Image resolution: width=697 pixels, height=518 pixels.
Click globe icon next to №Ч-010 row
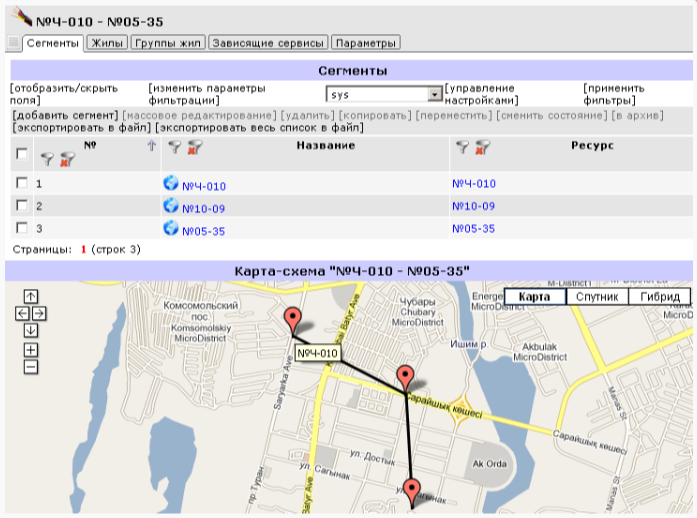pyautogui.click(x=171, y=183)
